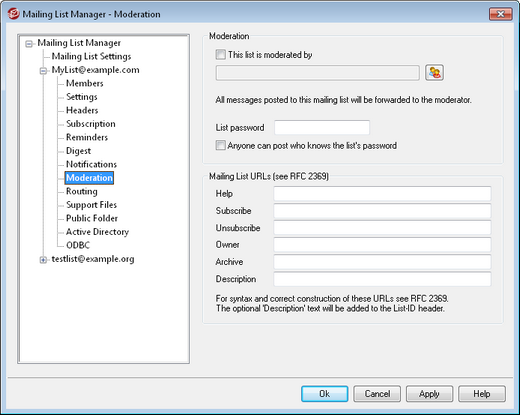Collapse the MyList@example.com tree node
Image resolution: width=520 pixels, height=415 pixels.
point(43,71)
